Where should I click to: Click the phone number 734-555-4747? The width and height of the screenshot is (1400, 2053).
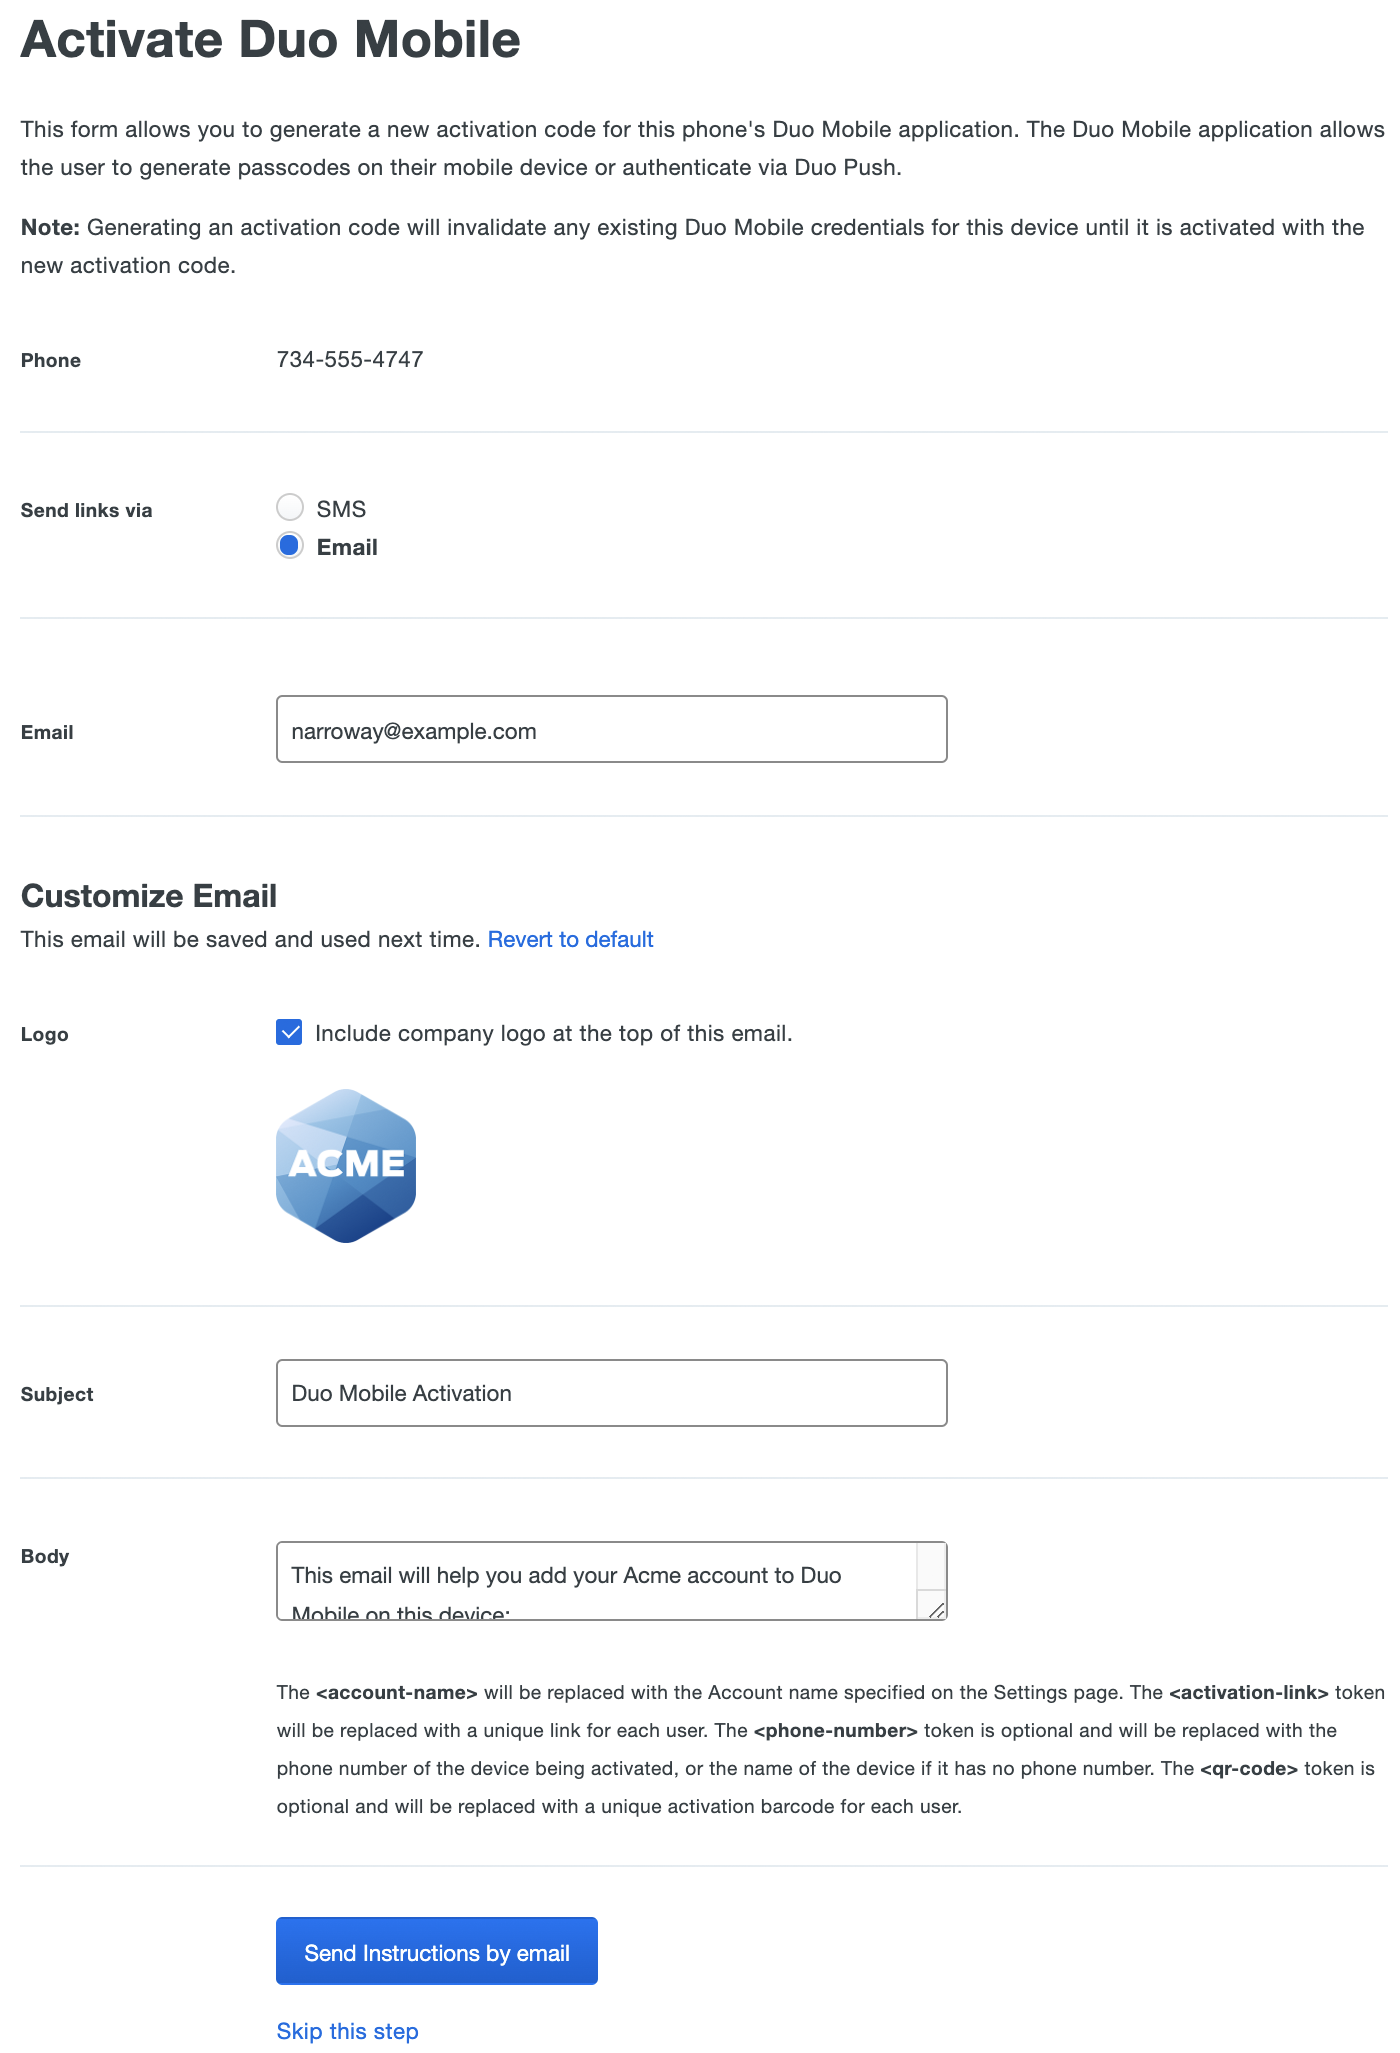(350, 359)
